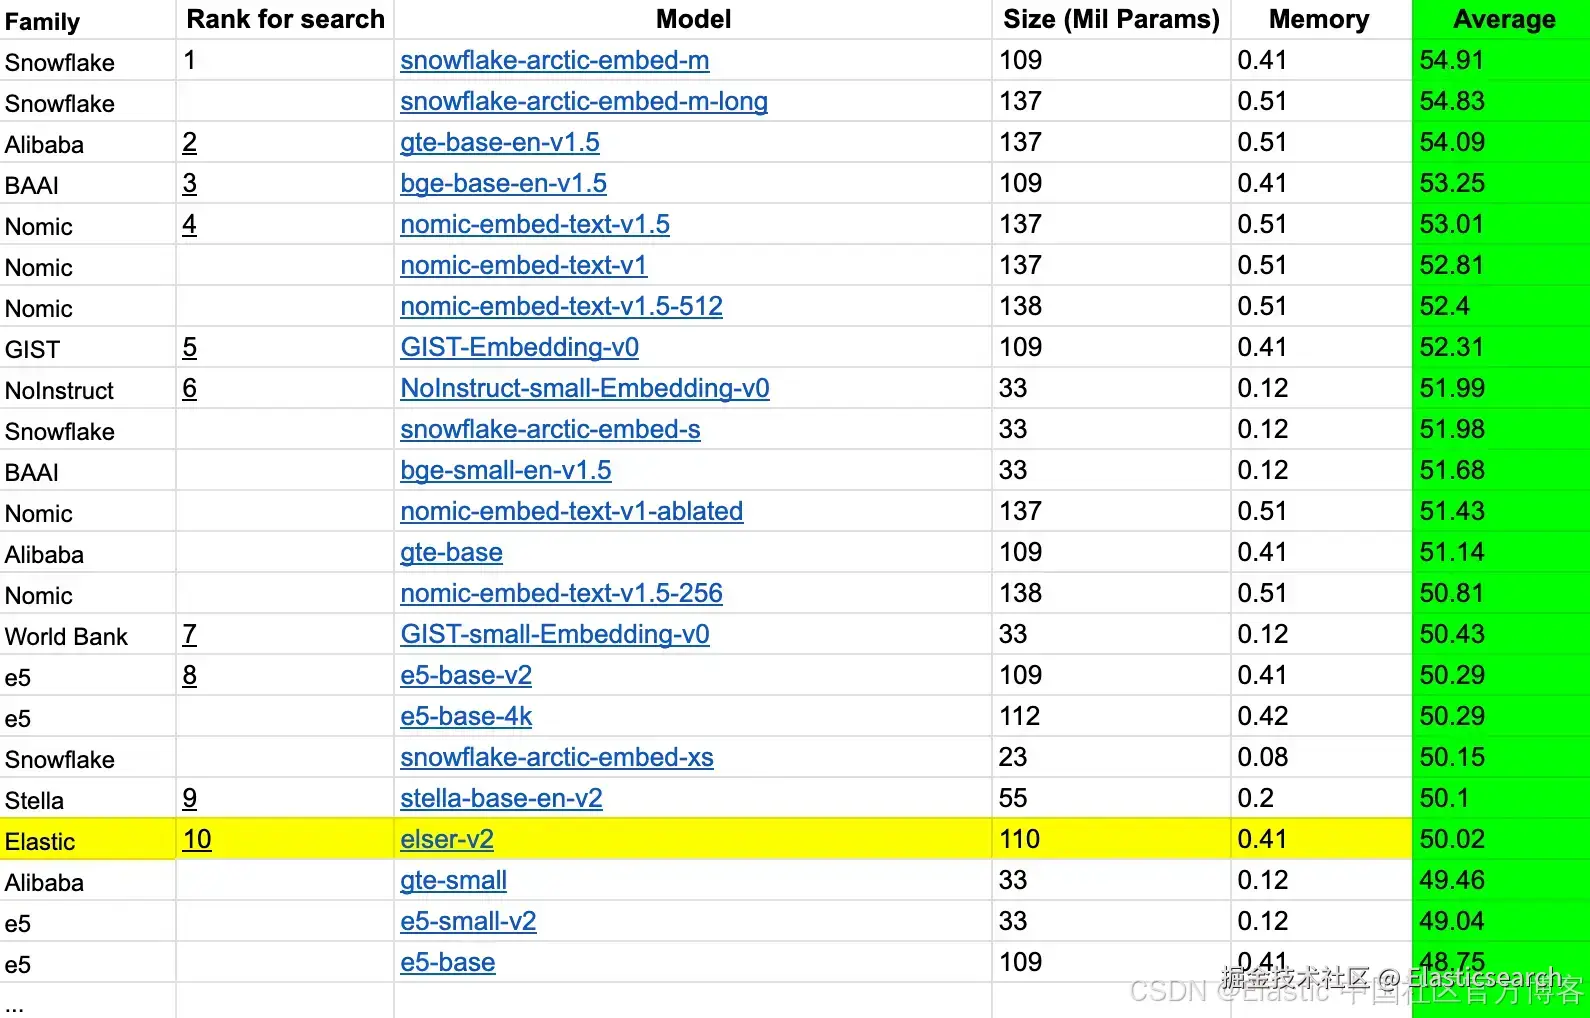
Task: Select the size cell 112 for e5-base-4k
Action: [x=1111, y=717]
